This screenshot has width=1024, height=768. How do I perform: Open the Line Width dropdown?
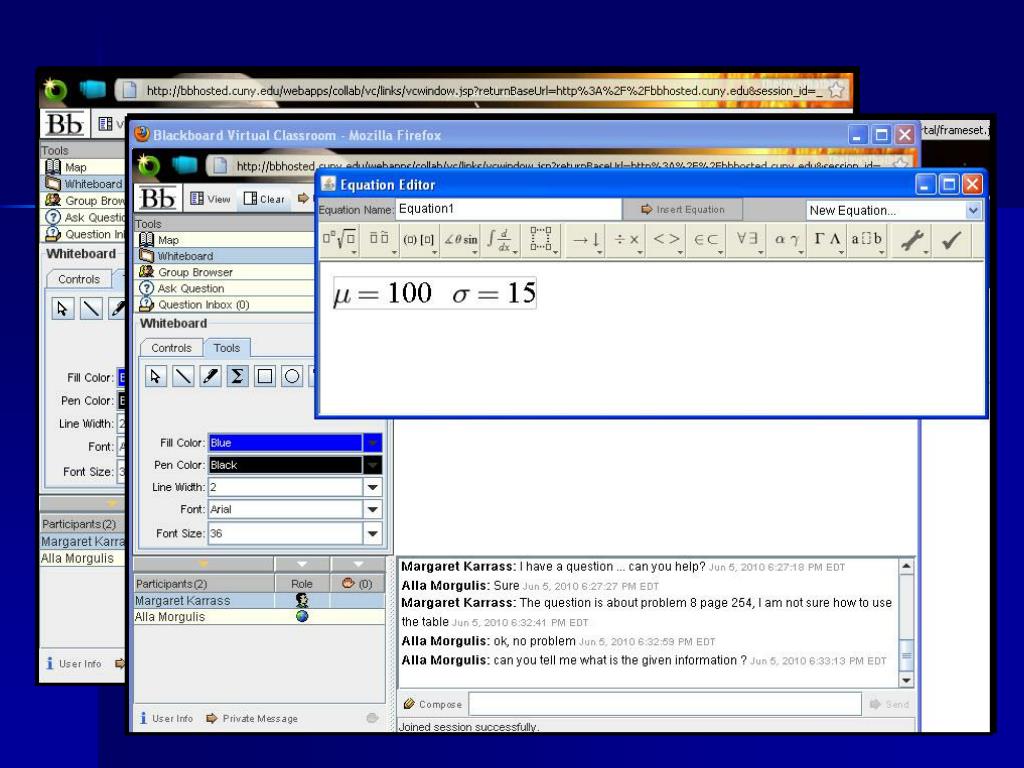pyautogui.click(x=372, y=487)
